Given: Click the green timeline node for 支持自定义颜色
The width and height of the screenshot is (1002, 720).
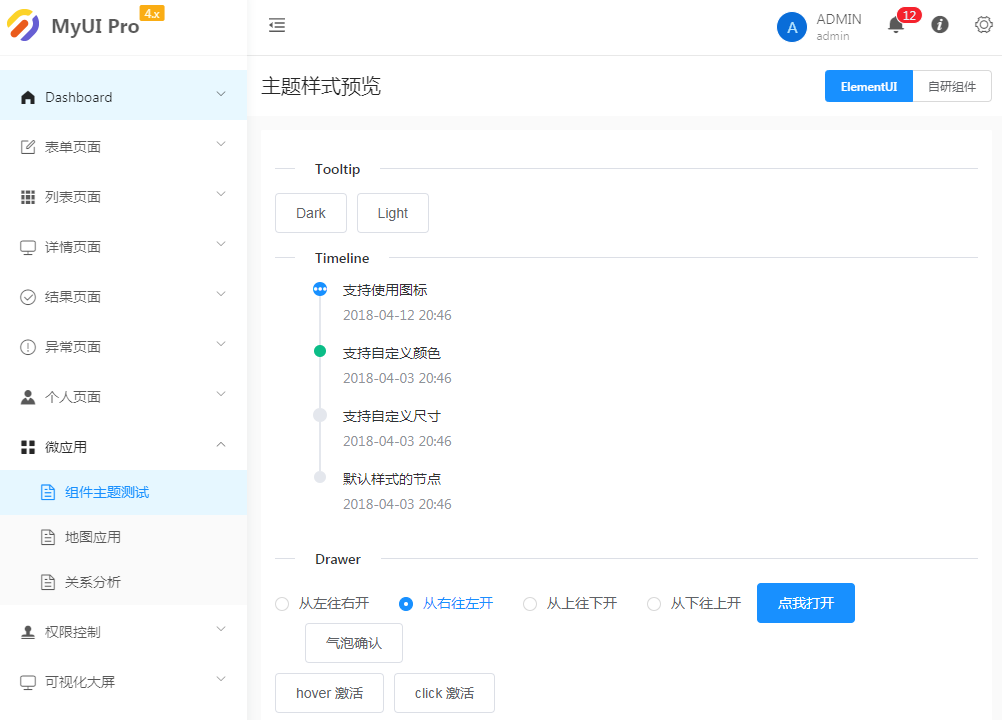Looking at the screenshot, I should (320, 351).
